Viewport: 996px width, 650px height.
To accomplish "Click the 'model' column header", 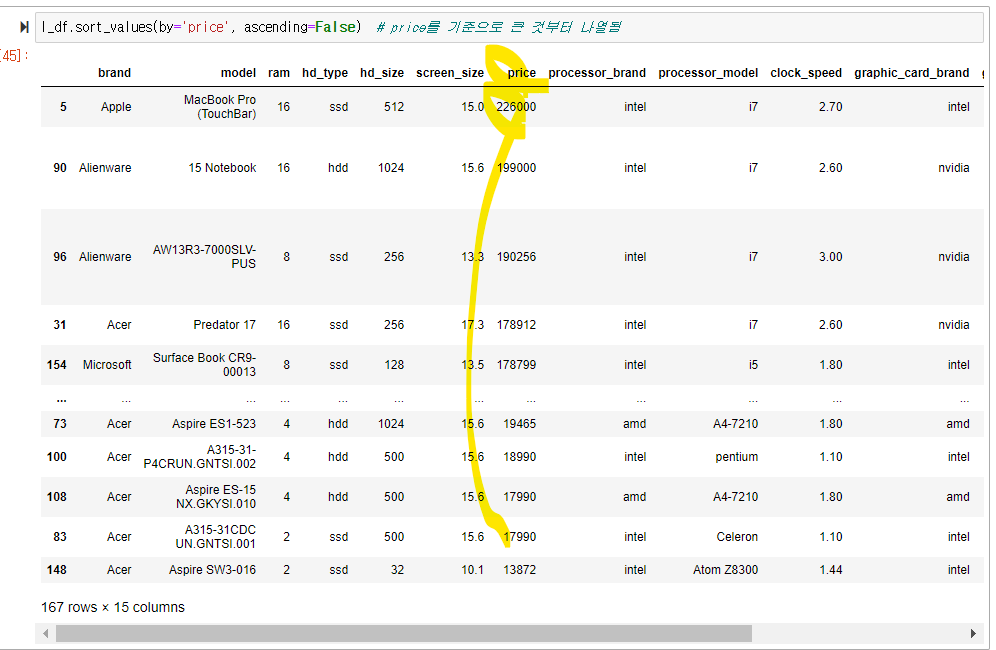I will coord(238,73).
